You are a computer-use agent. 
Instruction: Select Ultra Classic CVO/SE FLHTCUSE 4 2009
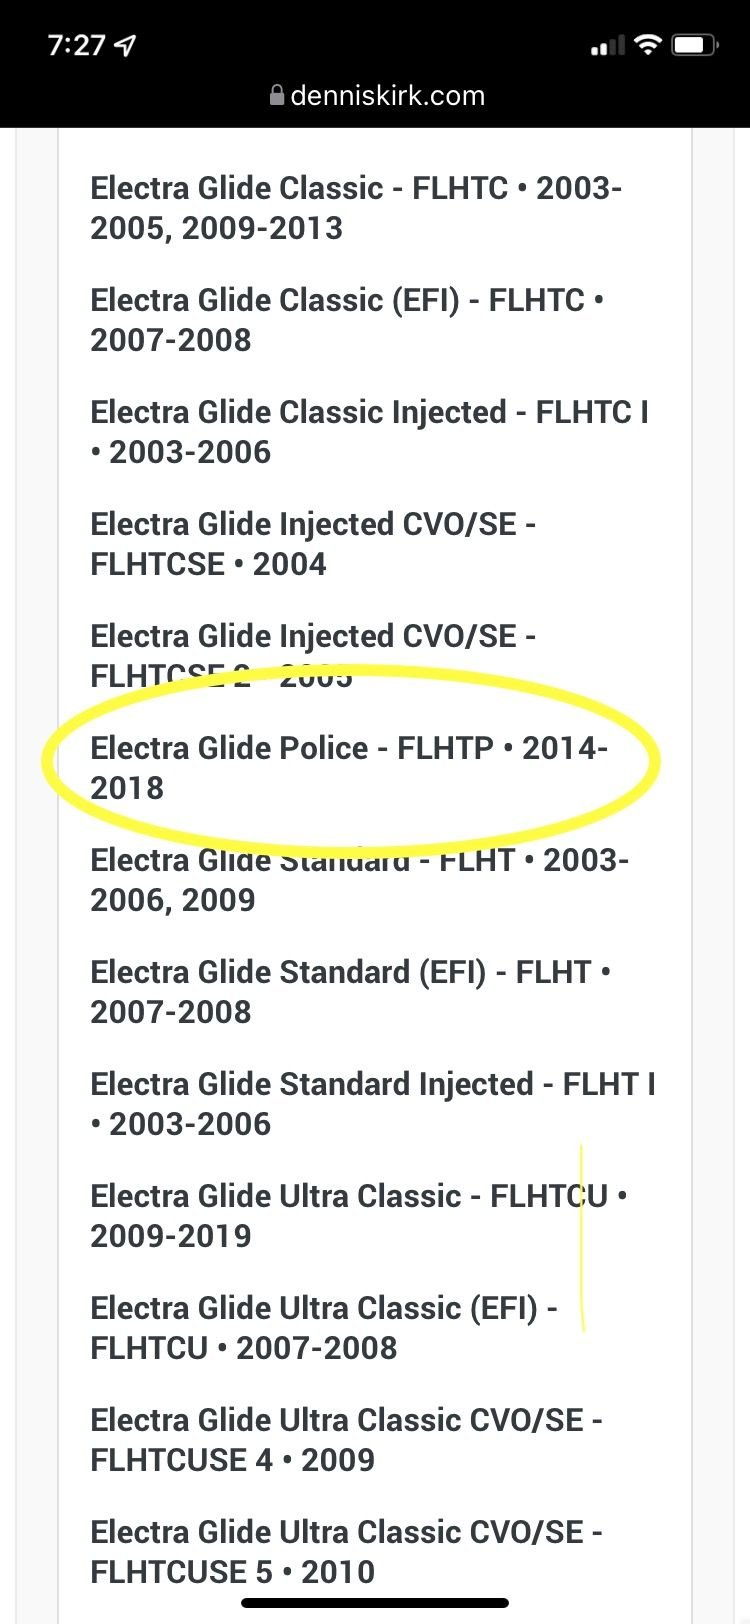[x=346, y=1440]
